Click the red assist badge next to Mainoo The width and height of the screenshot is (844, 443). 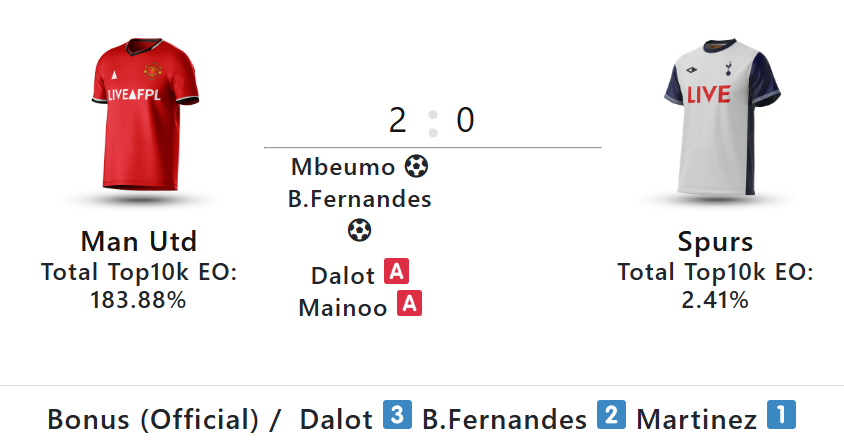[x=409, y=304]
